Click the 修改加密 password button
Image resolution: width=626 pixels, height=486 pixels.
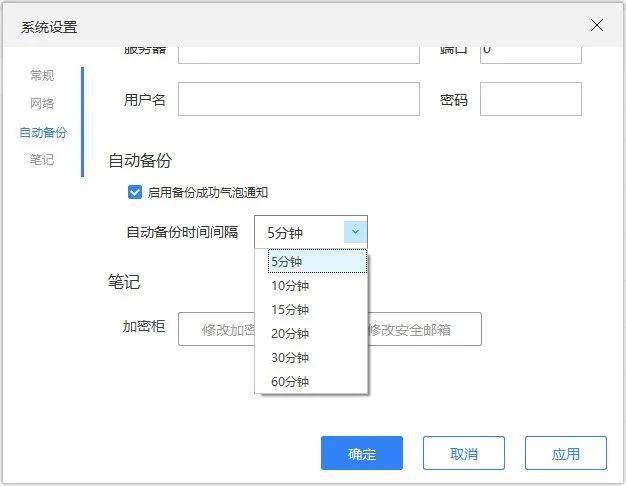click(216, 329)
